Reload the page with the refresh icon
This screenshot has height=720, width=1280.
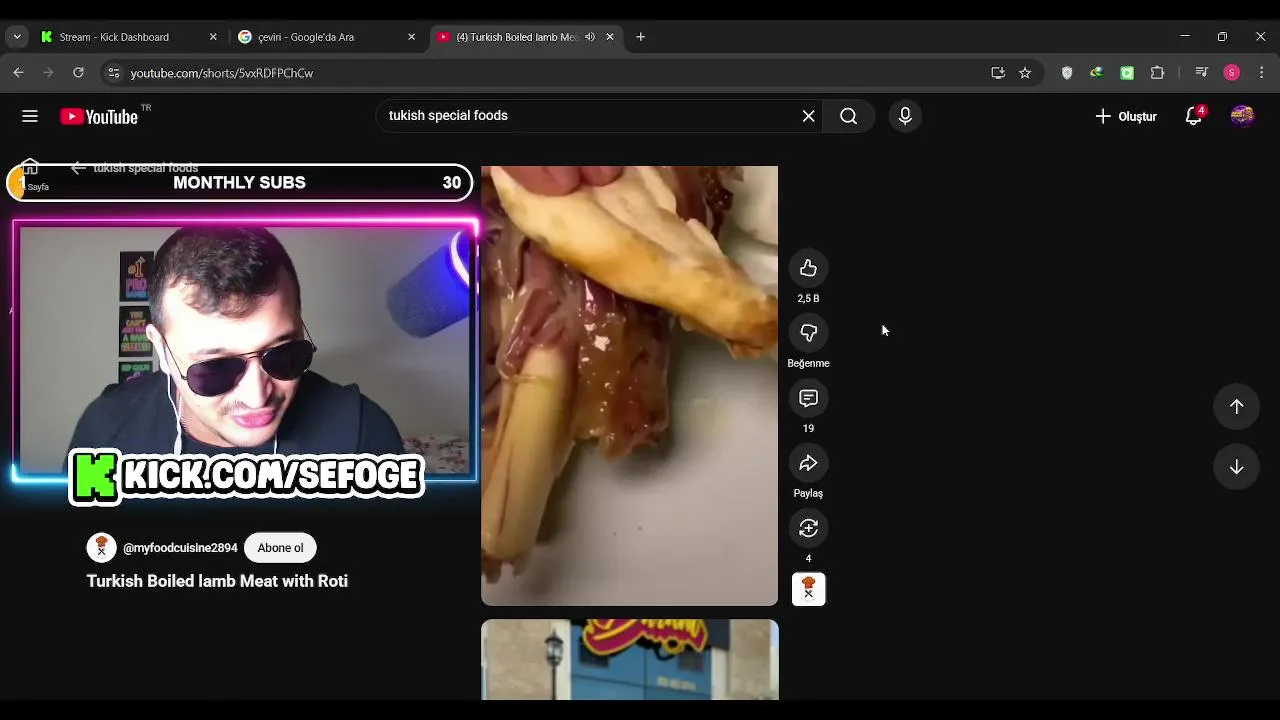pos(78,73)
